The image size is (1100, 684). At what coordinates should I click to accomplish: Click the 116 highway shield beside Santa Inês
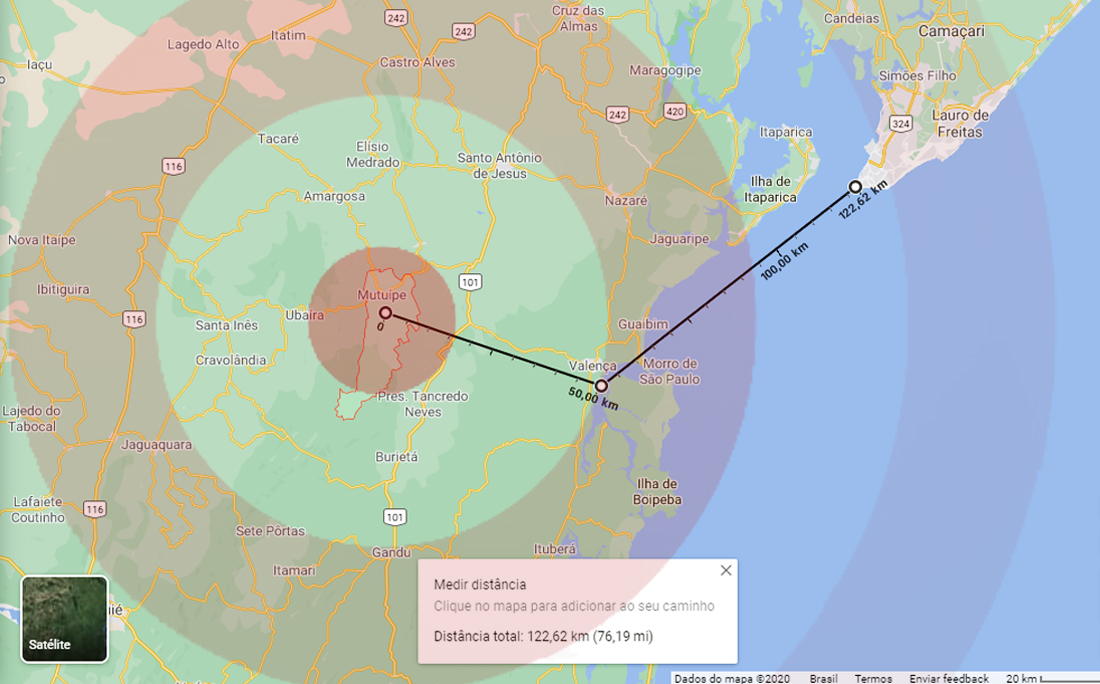[x=134, y=319]
